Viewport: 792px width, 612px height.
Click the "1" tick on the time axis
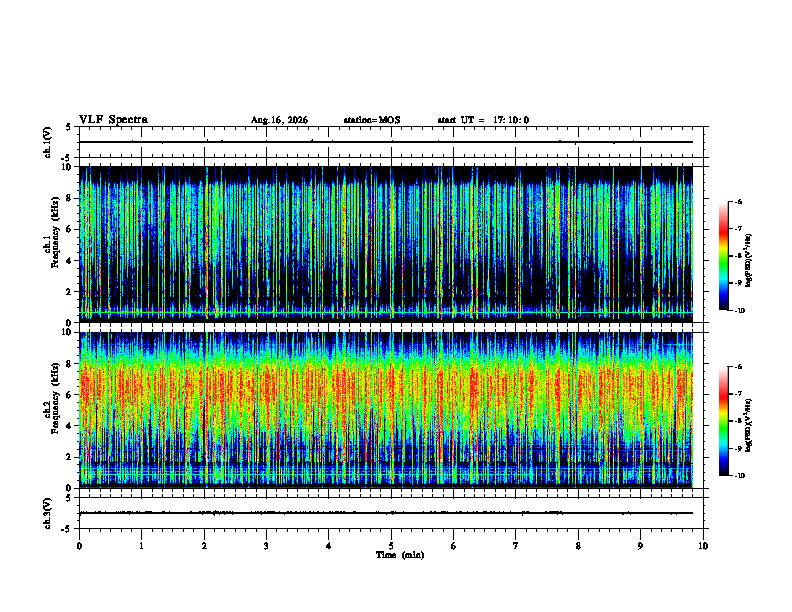(x=141, y=546)
